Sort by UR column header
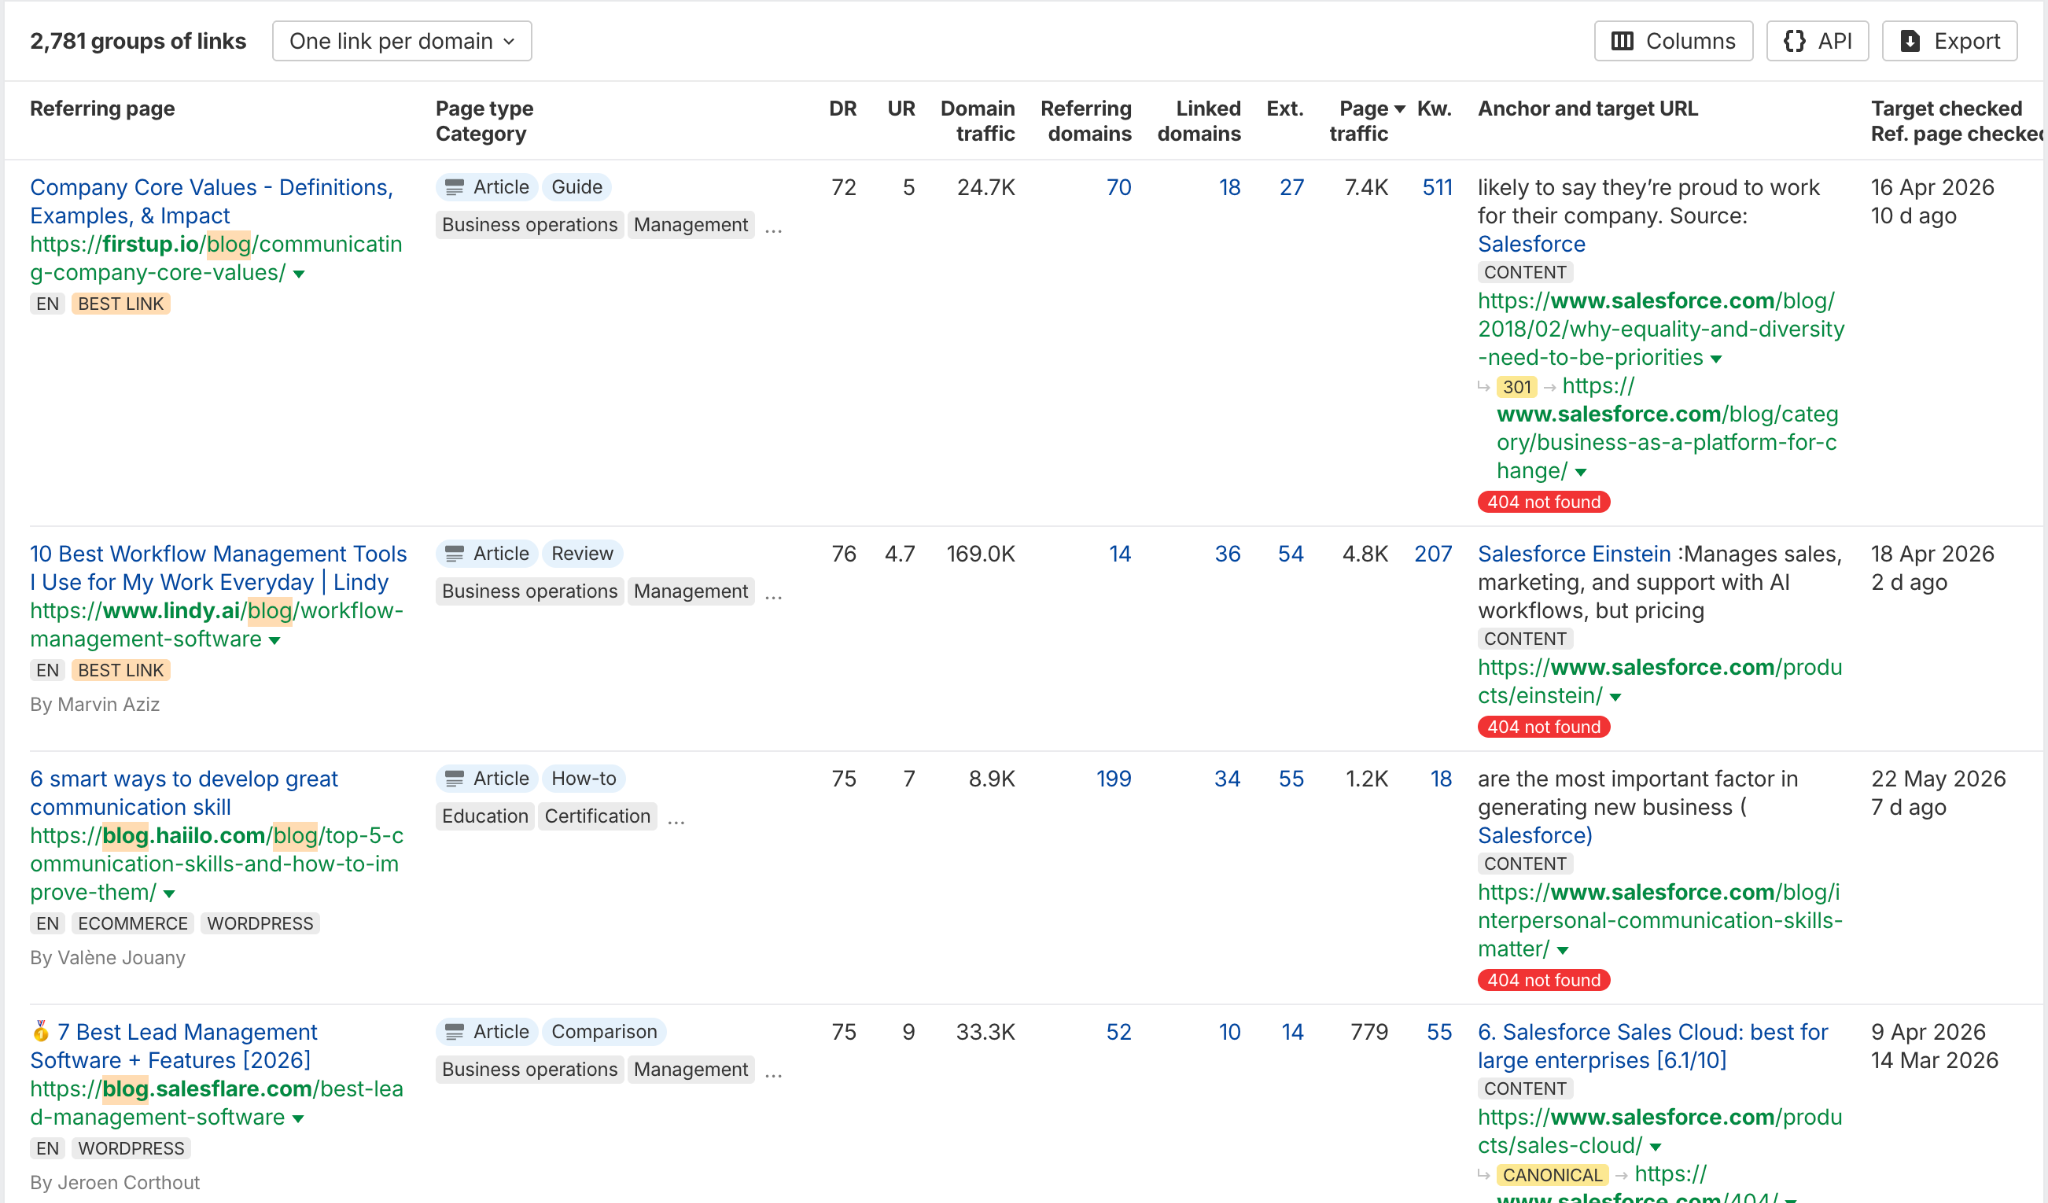This screenshot has height=1203, width=2048. click(x=901, y=108)
